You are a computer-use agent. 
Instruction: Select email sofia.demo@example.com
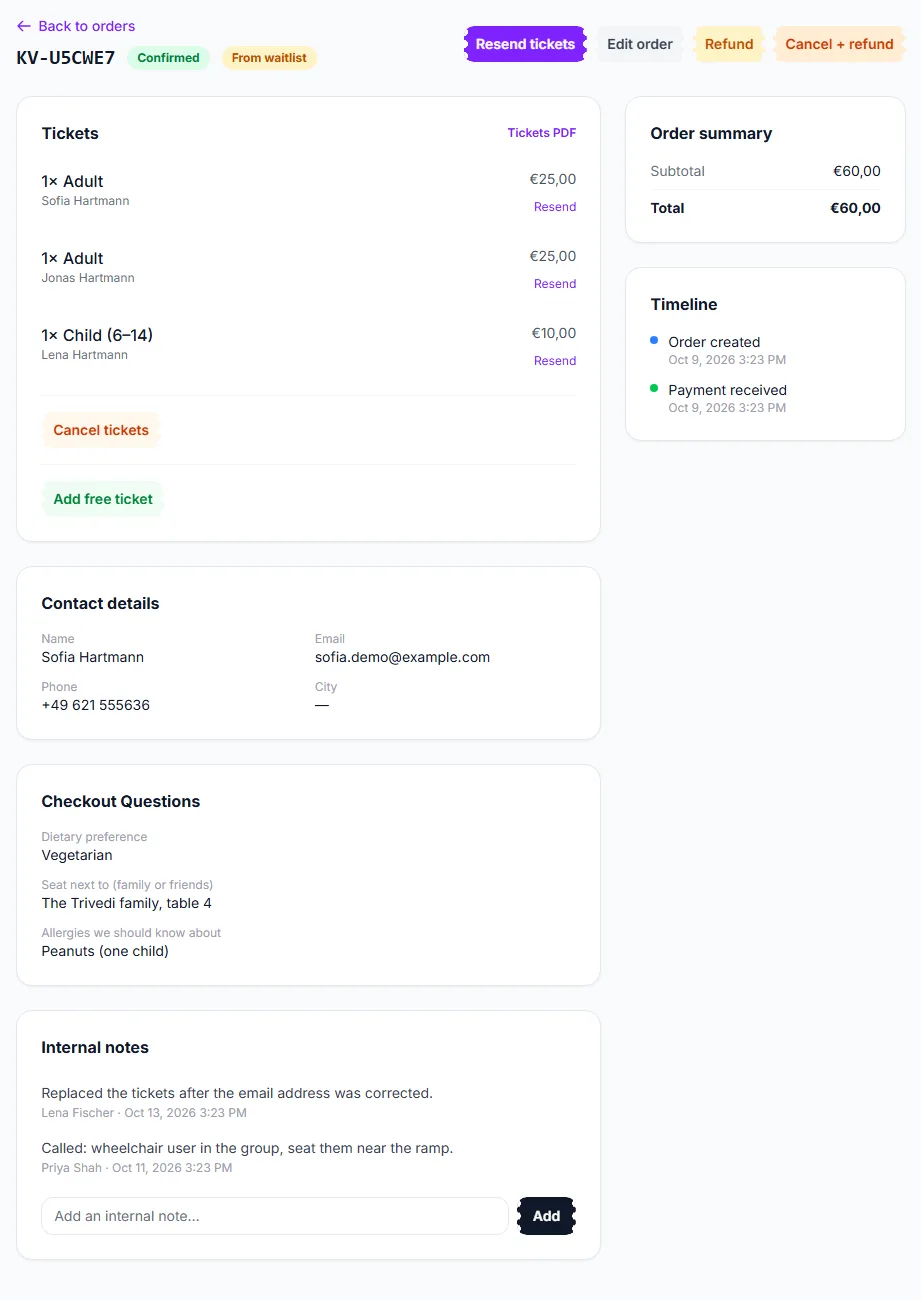(x=402, y=657)
